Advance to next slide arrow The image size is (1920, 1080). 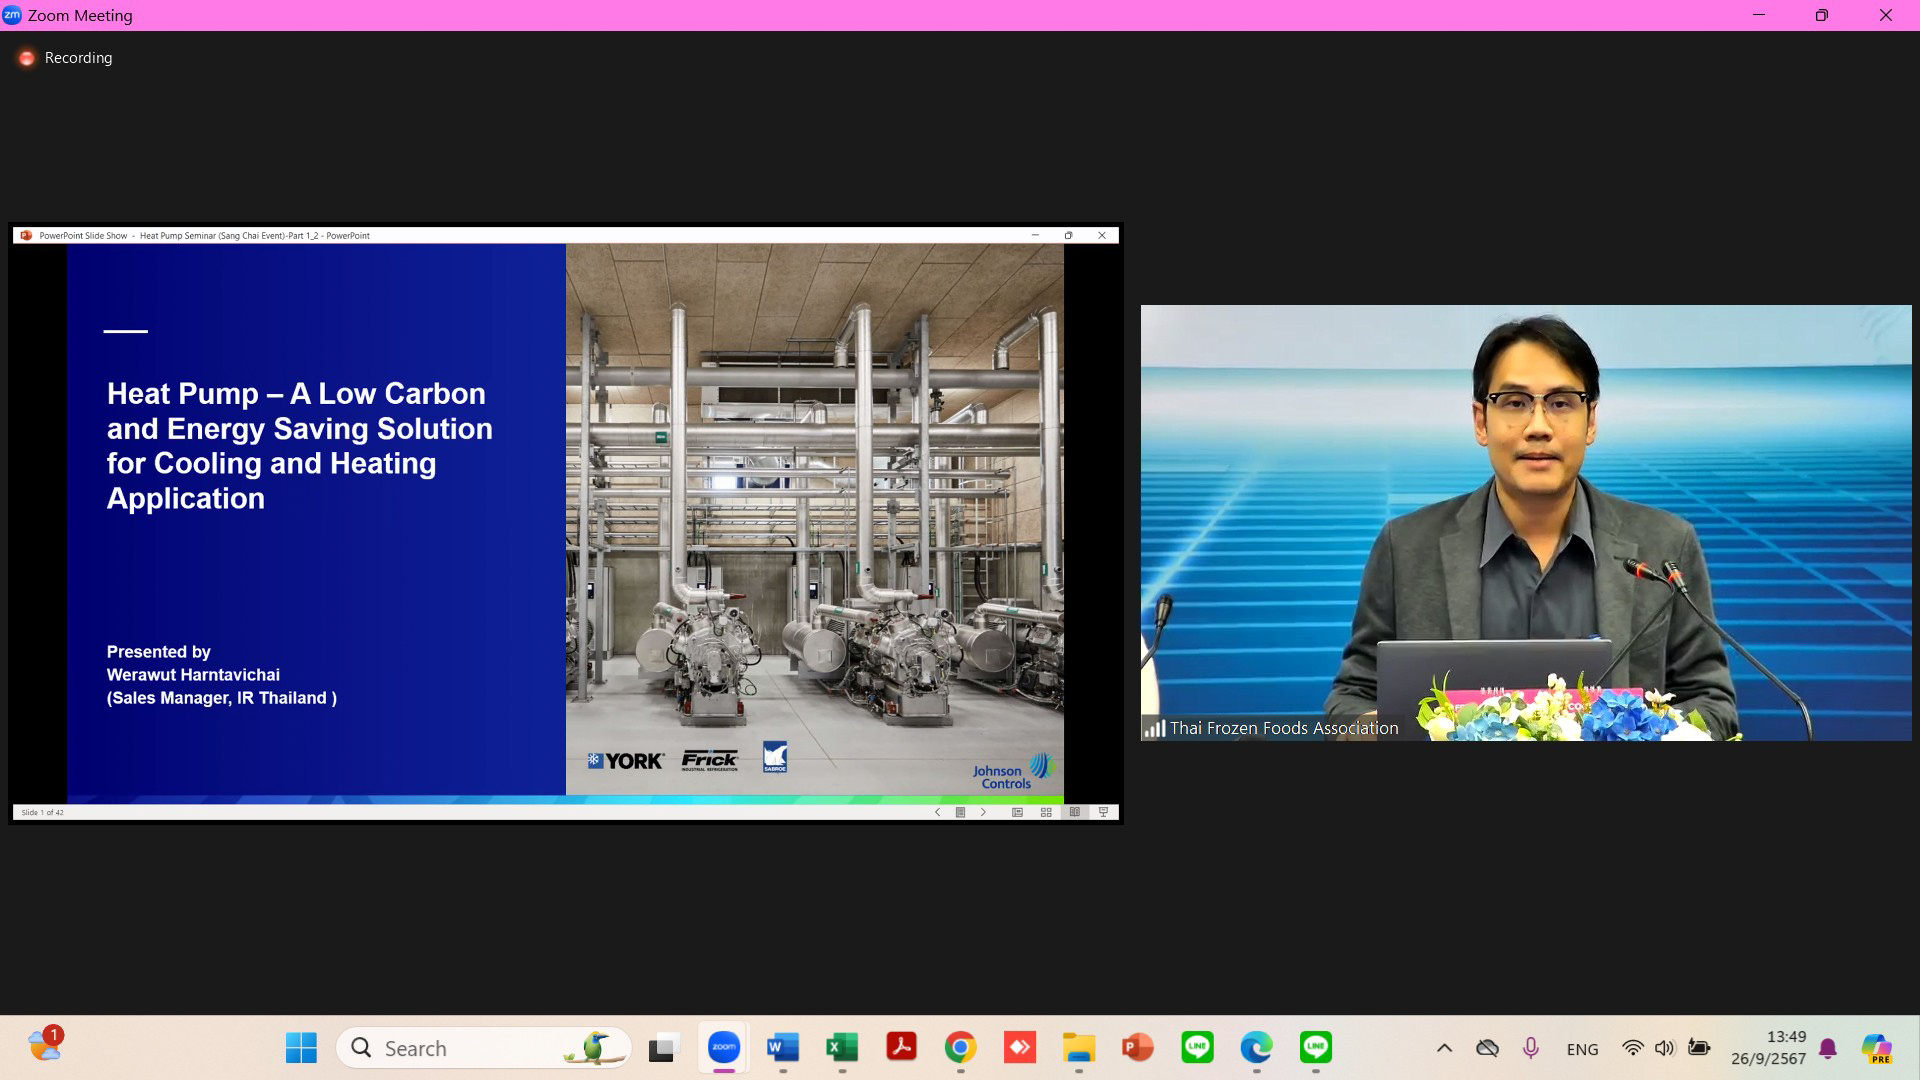coord(983,812)
